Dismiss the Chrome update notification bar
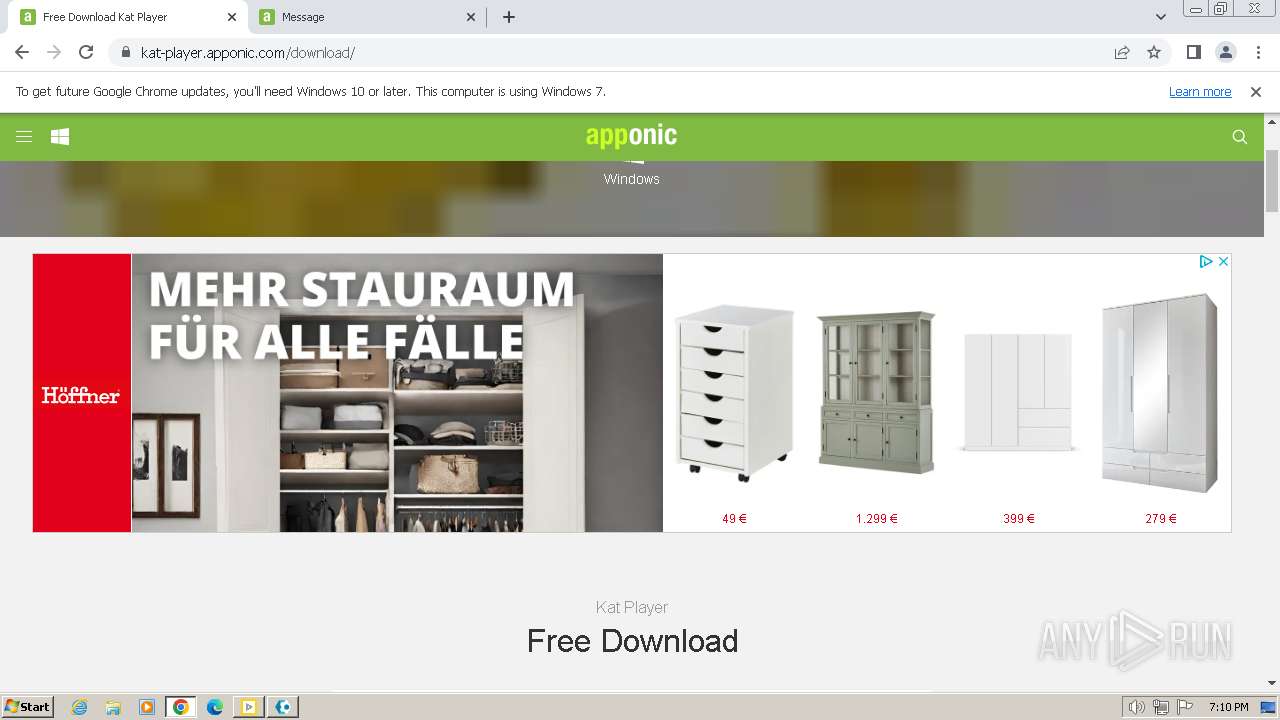1280x720 pixels. click(x=1256, y=92)
